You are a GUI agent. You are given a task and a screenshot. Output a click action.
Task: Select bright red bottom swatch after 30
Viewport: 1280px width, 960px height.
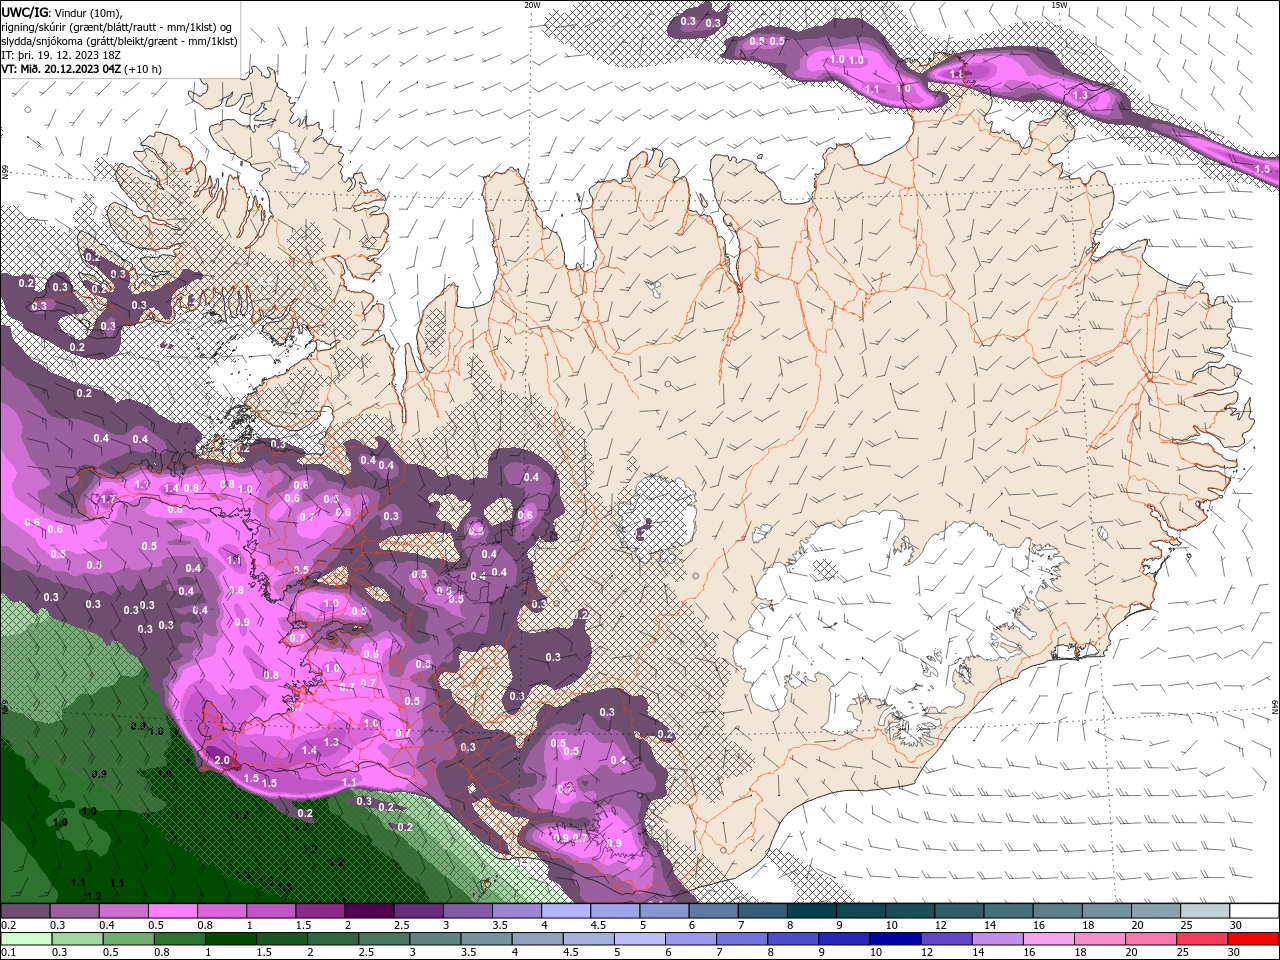coord(1252,939)
